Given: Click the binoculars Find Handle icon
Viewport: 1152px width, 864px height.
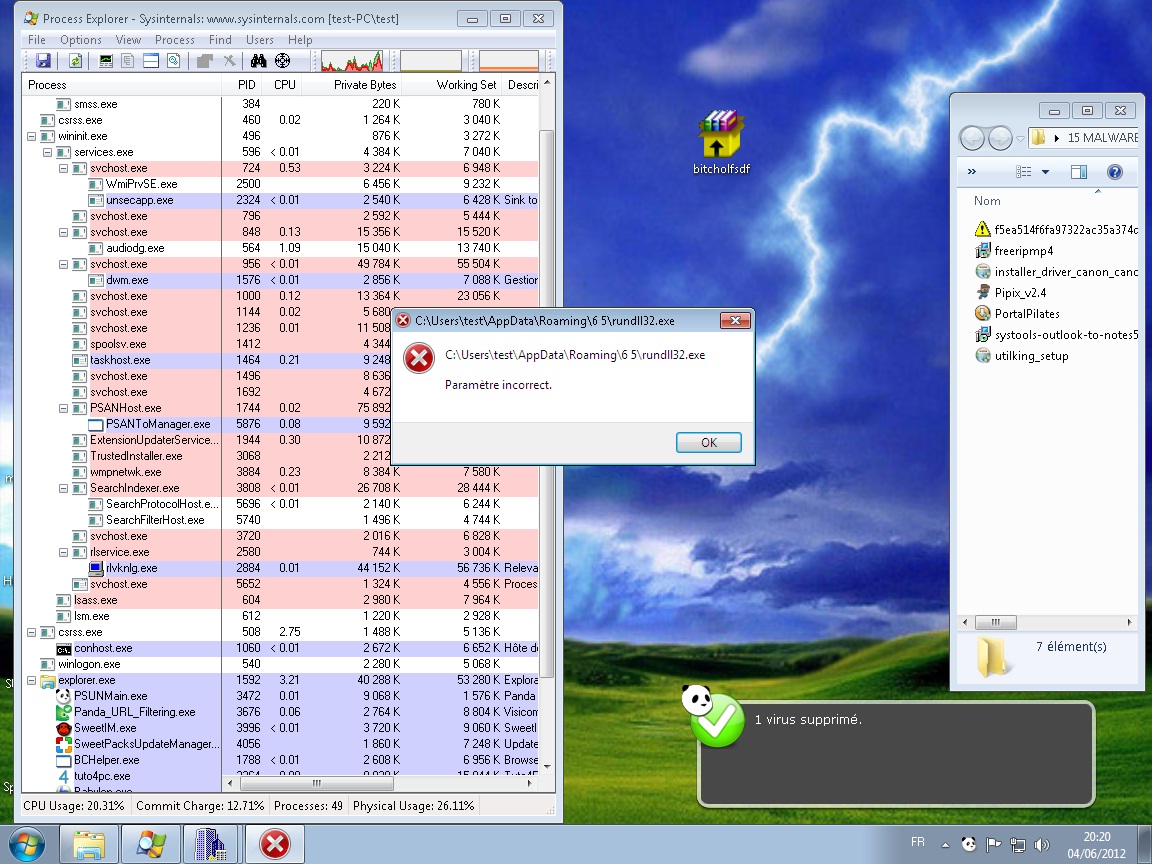Looking at the screenshot, I should 259,61.
